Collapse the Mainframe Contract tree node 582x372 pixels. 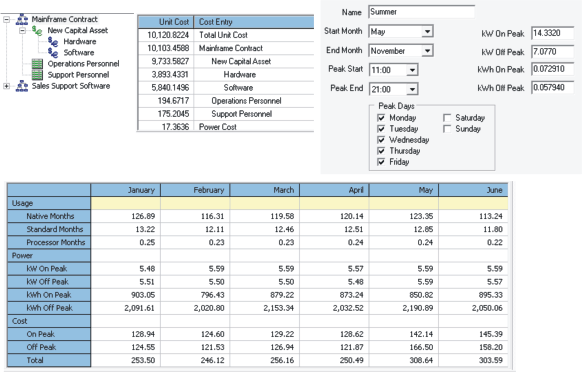pyautogui.click(x=6, y=19)
